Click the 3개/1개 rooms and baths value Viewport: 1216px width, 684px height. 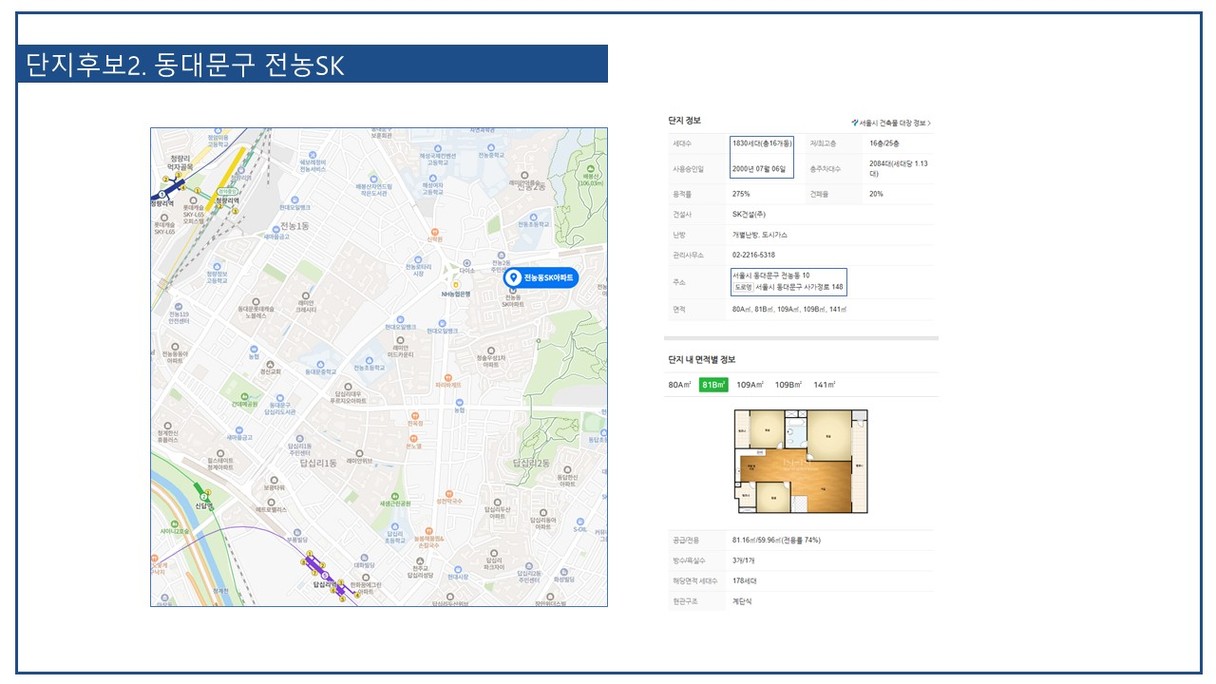pos(744,560)
